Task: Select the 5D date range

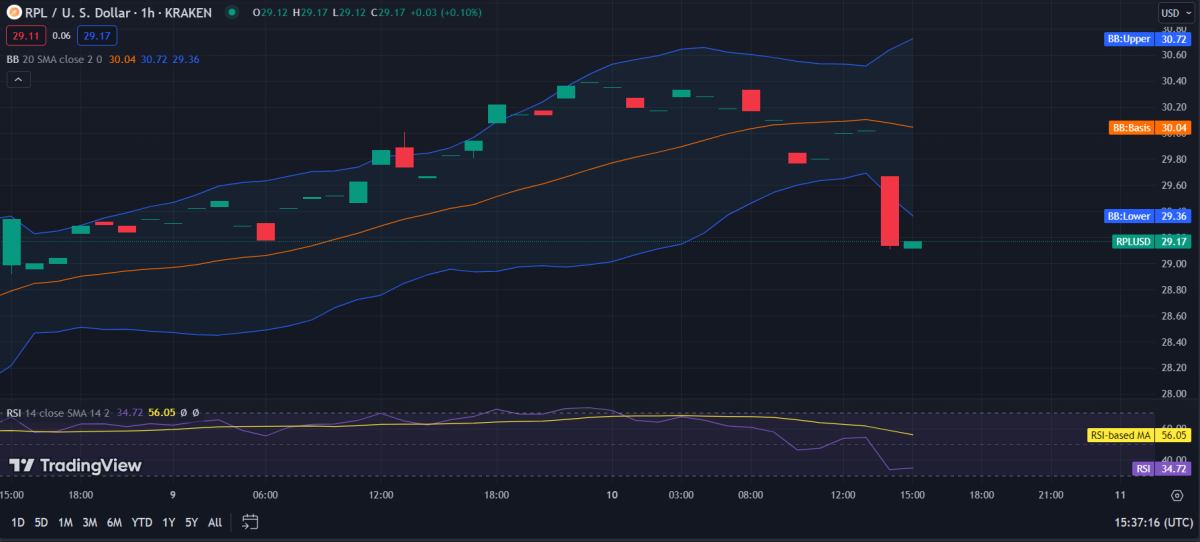Action: pos(41,522)
